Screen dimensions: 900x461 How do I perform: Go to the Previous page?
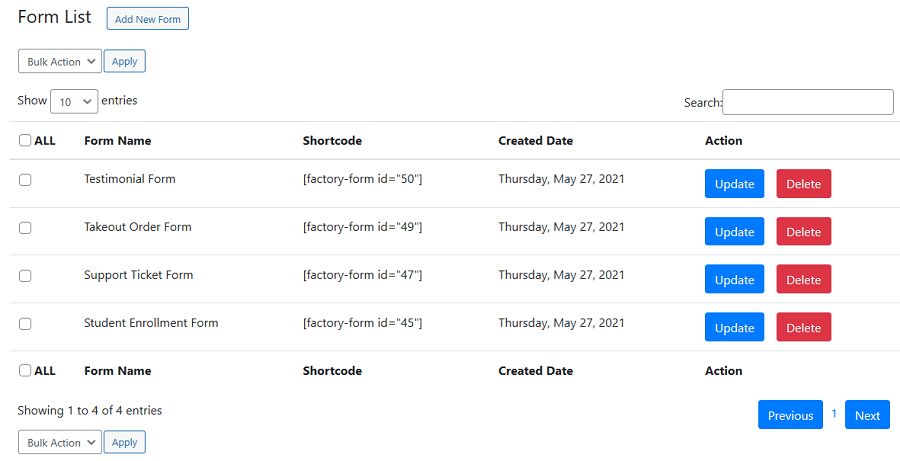coord(790,415)
